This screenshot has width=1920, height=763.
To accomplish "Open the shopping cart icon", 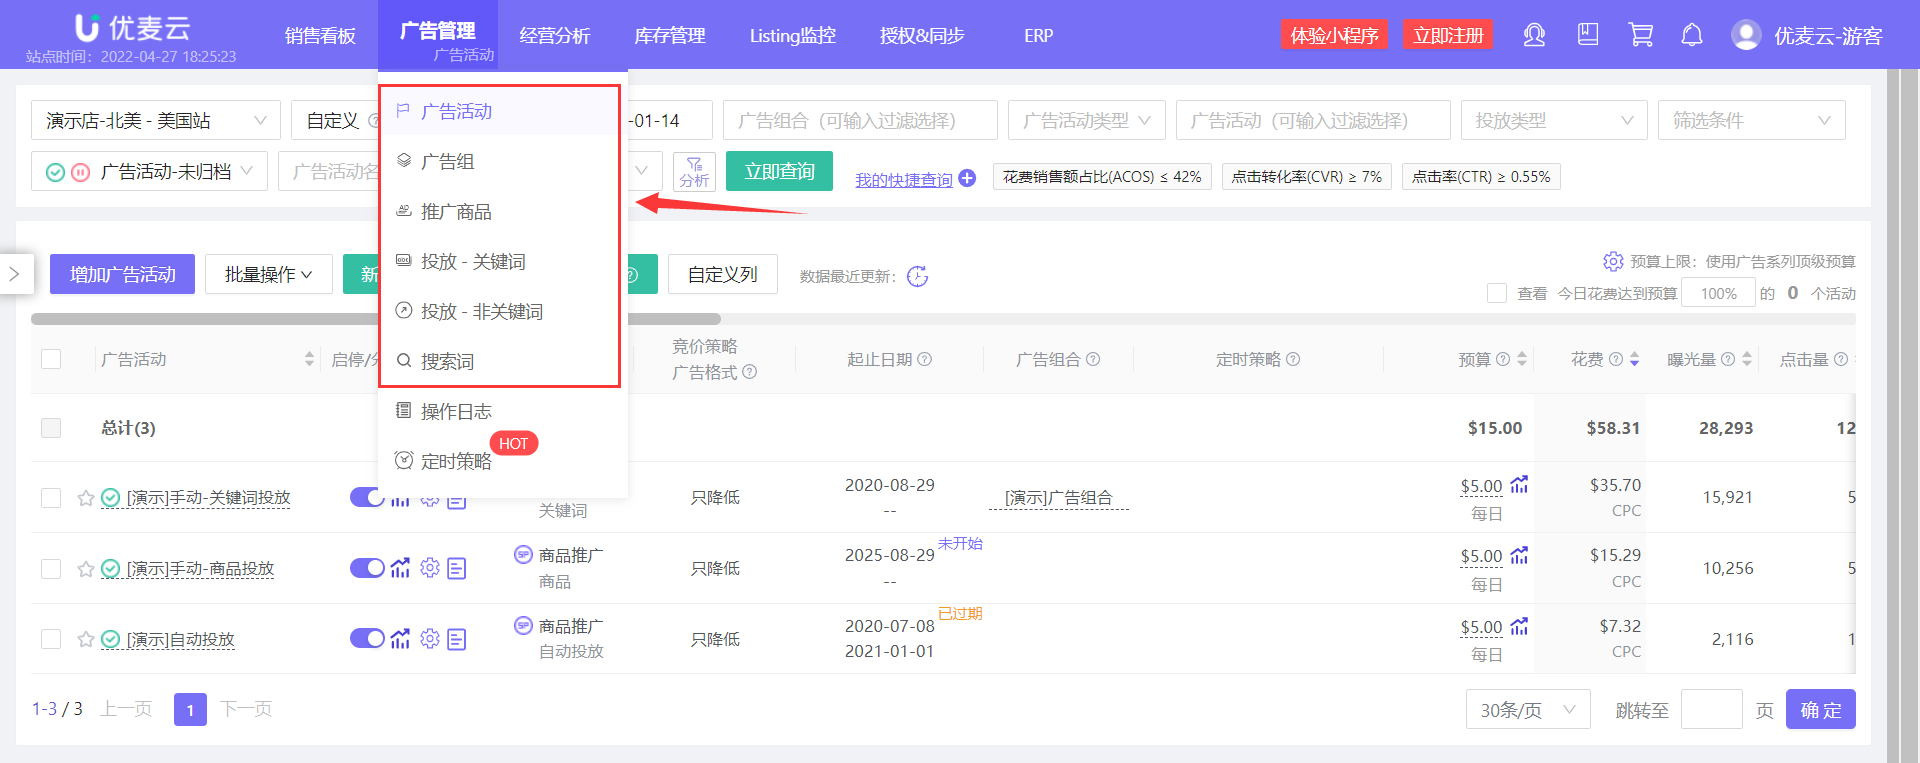I will 1640,35.
